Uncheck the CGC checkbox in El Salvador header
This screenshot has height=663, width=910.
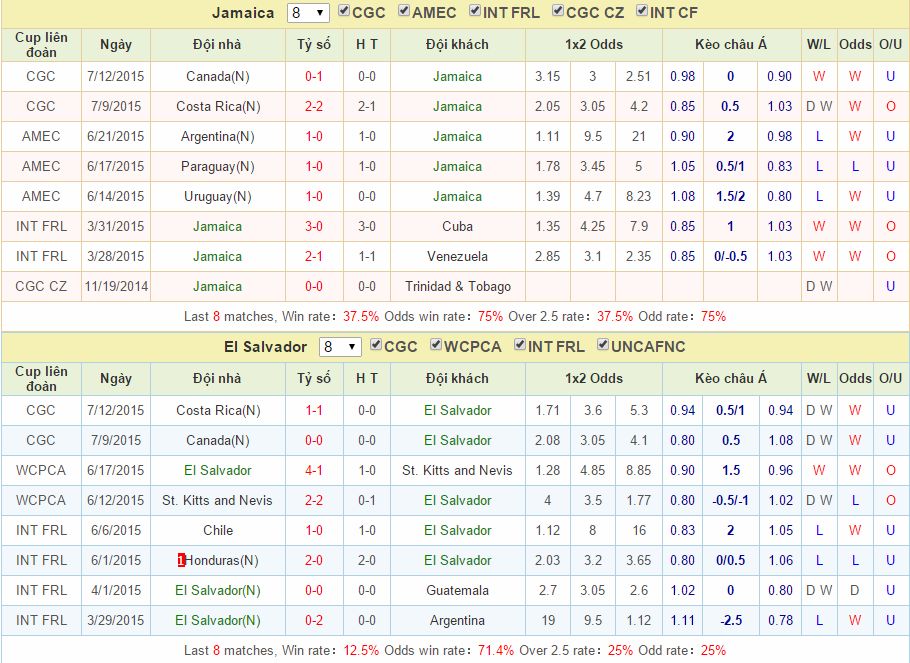click(x=376, y=345)
